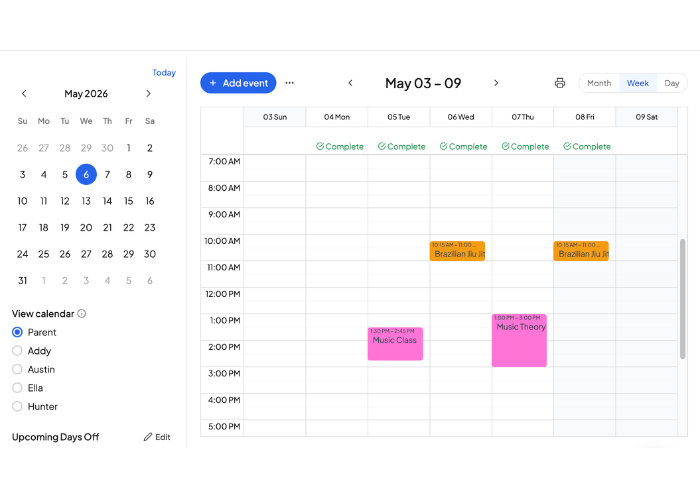Click the Complete check for 07 Thu
700x480 pixels.
tap(525, 146)
